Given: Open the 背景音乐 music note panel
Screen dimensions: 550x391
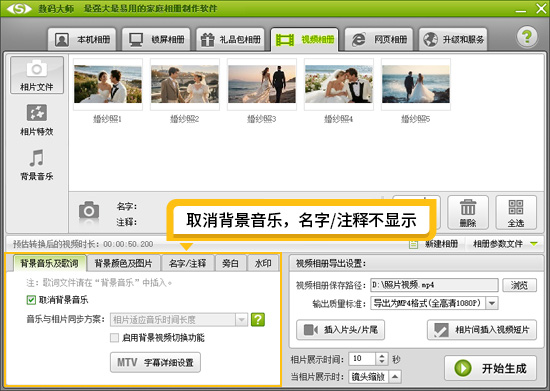Looking at the screenshot, I should (x=37, y=165).
